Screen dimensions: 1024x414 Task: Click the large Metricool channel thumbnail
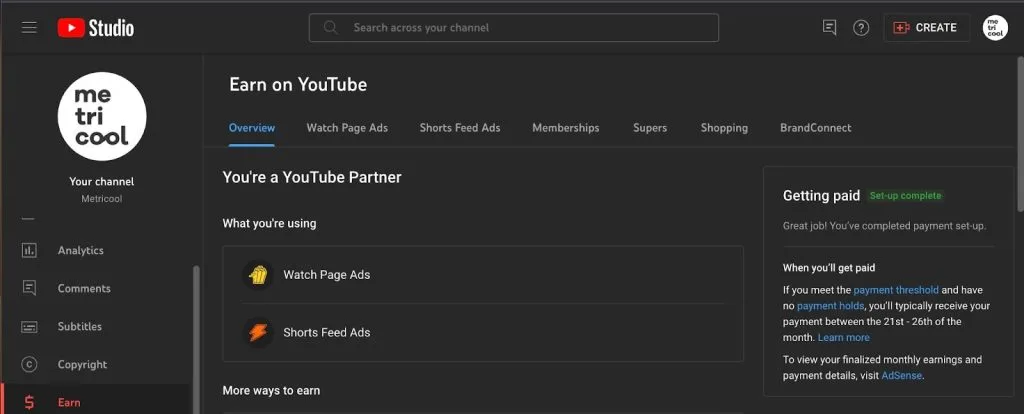[102, 116]
